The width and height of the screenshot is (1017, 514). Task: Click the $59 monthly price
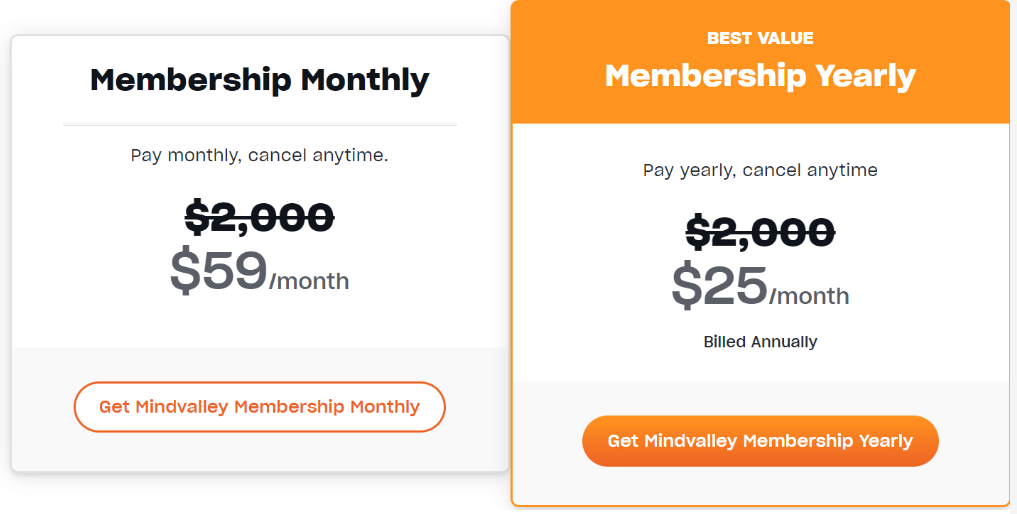click(x=219, y=270)
